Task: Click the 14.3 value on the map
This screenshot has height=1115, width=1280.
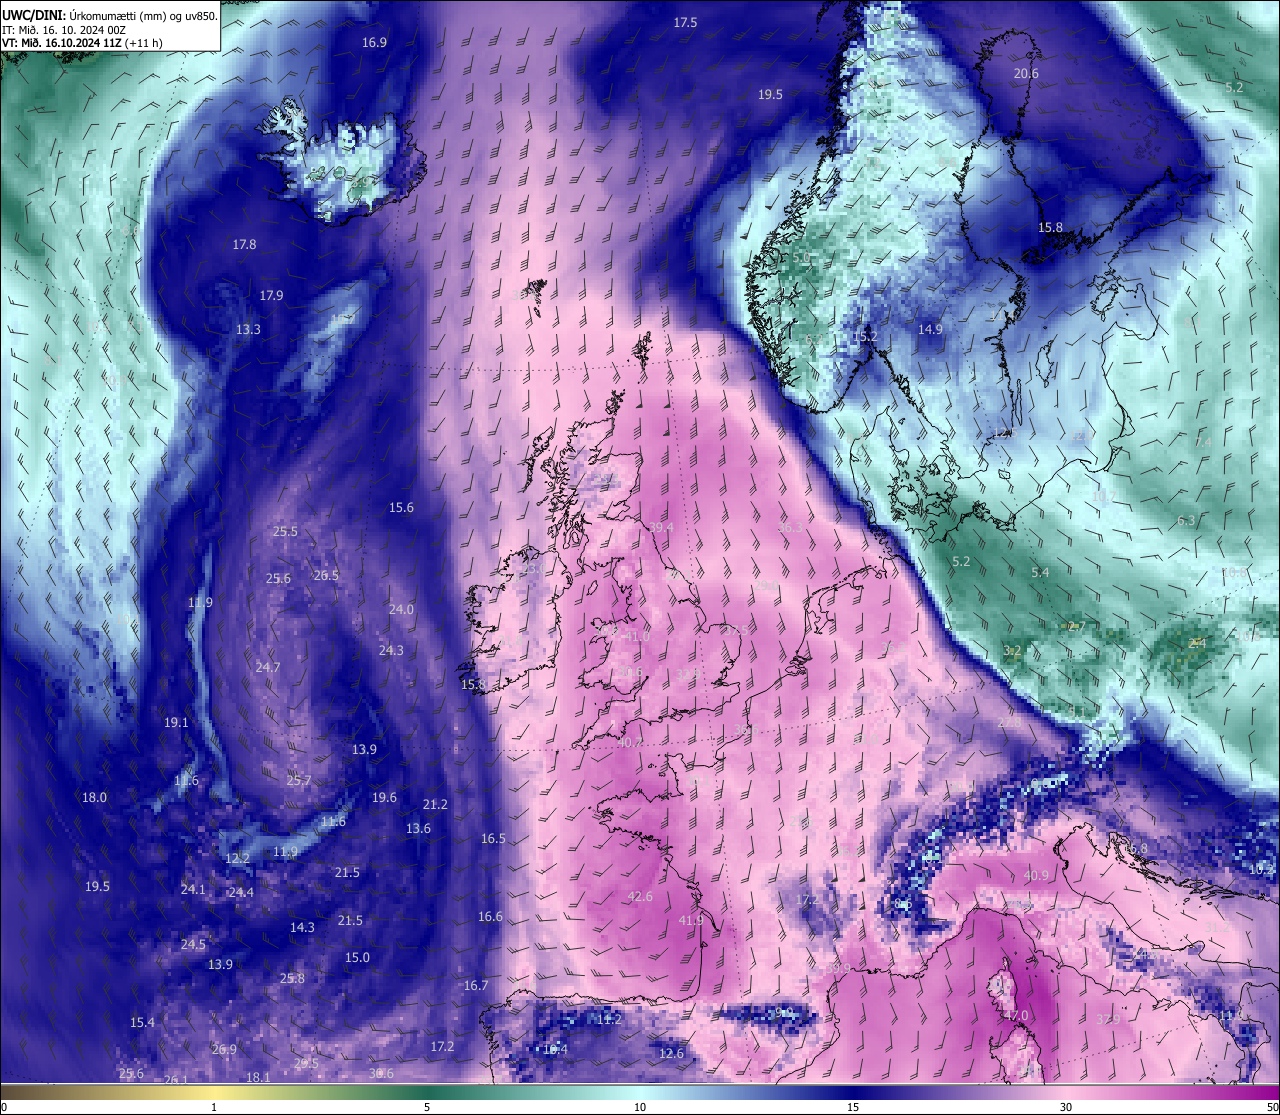Action: tap(302, 928)
